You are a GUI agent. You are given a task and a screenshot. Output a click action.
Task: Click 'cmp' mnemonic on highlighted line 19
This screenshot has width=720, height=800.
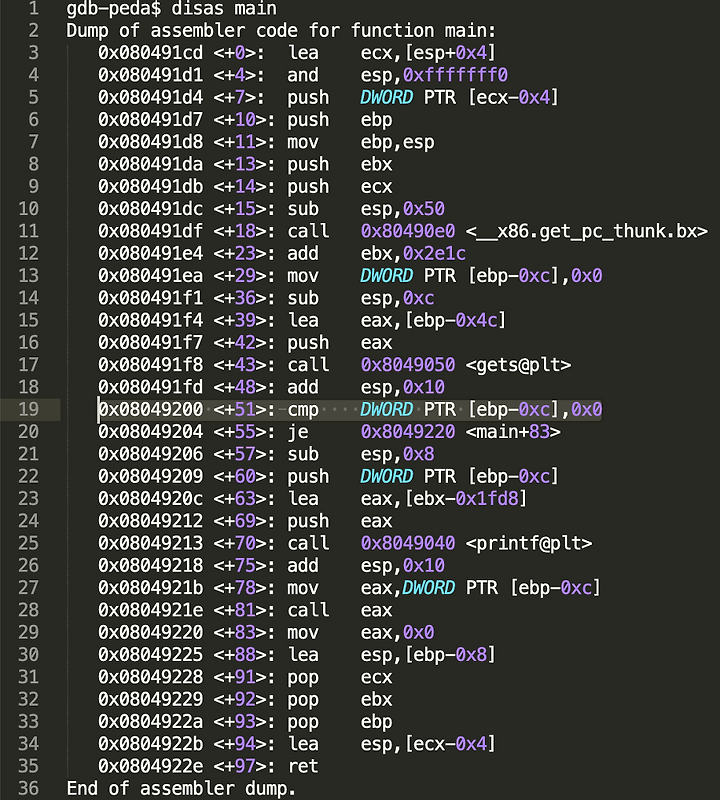[x=303, y=410]
